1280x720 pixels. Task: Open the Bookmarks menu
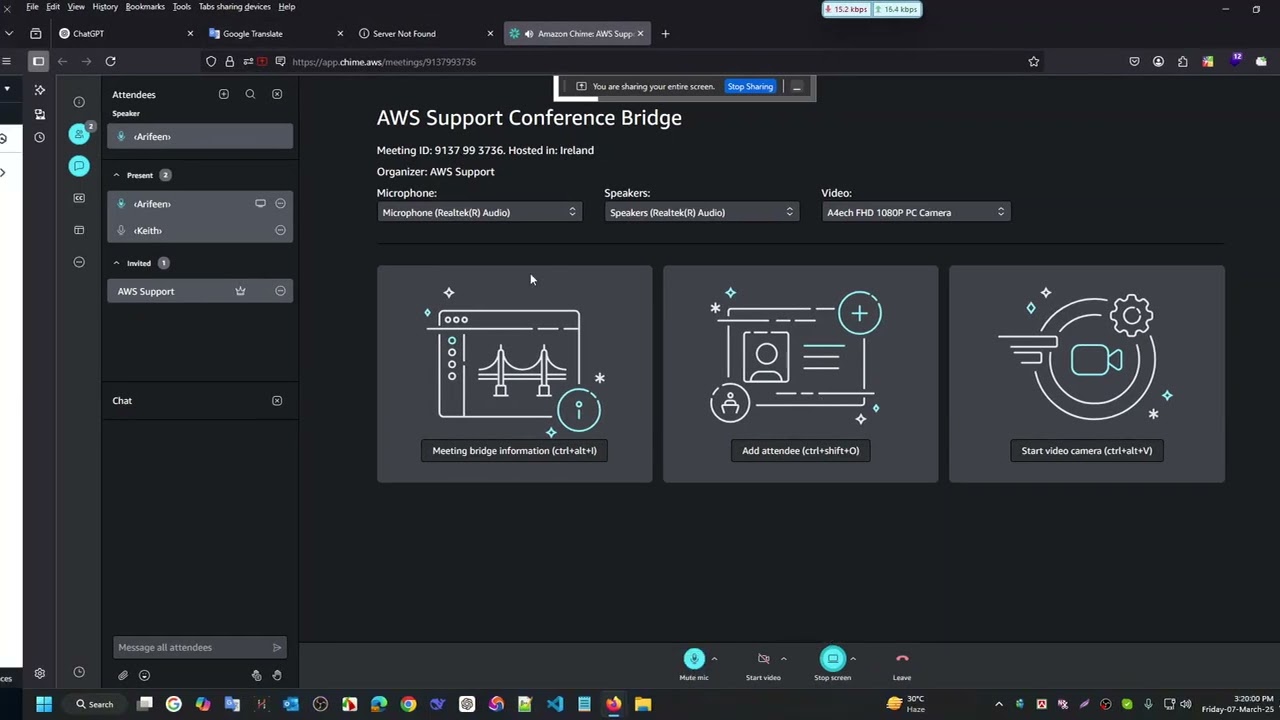click(145, 7)
